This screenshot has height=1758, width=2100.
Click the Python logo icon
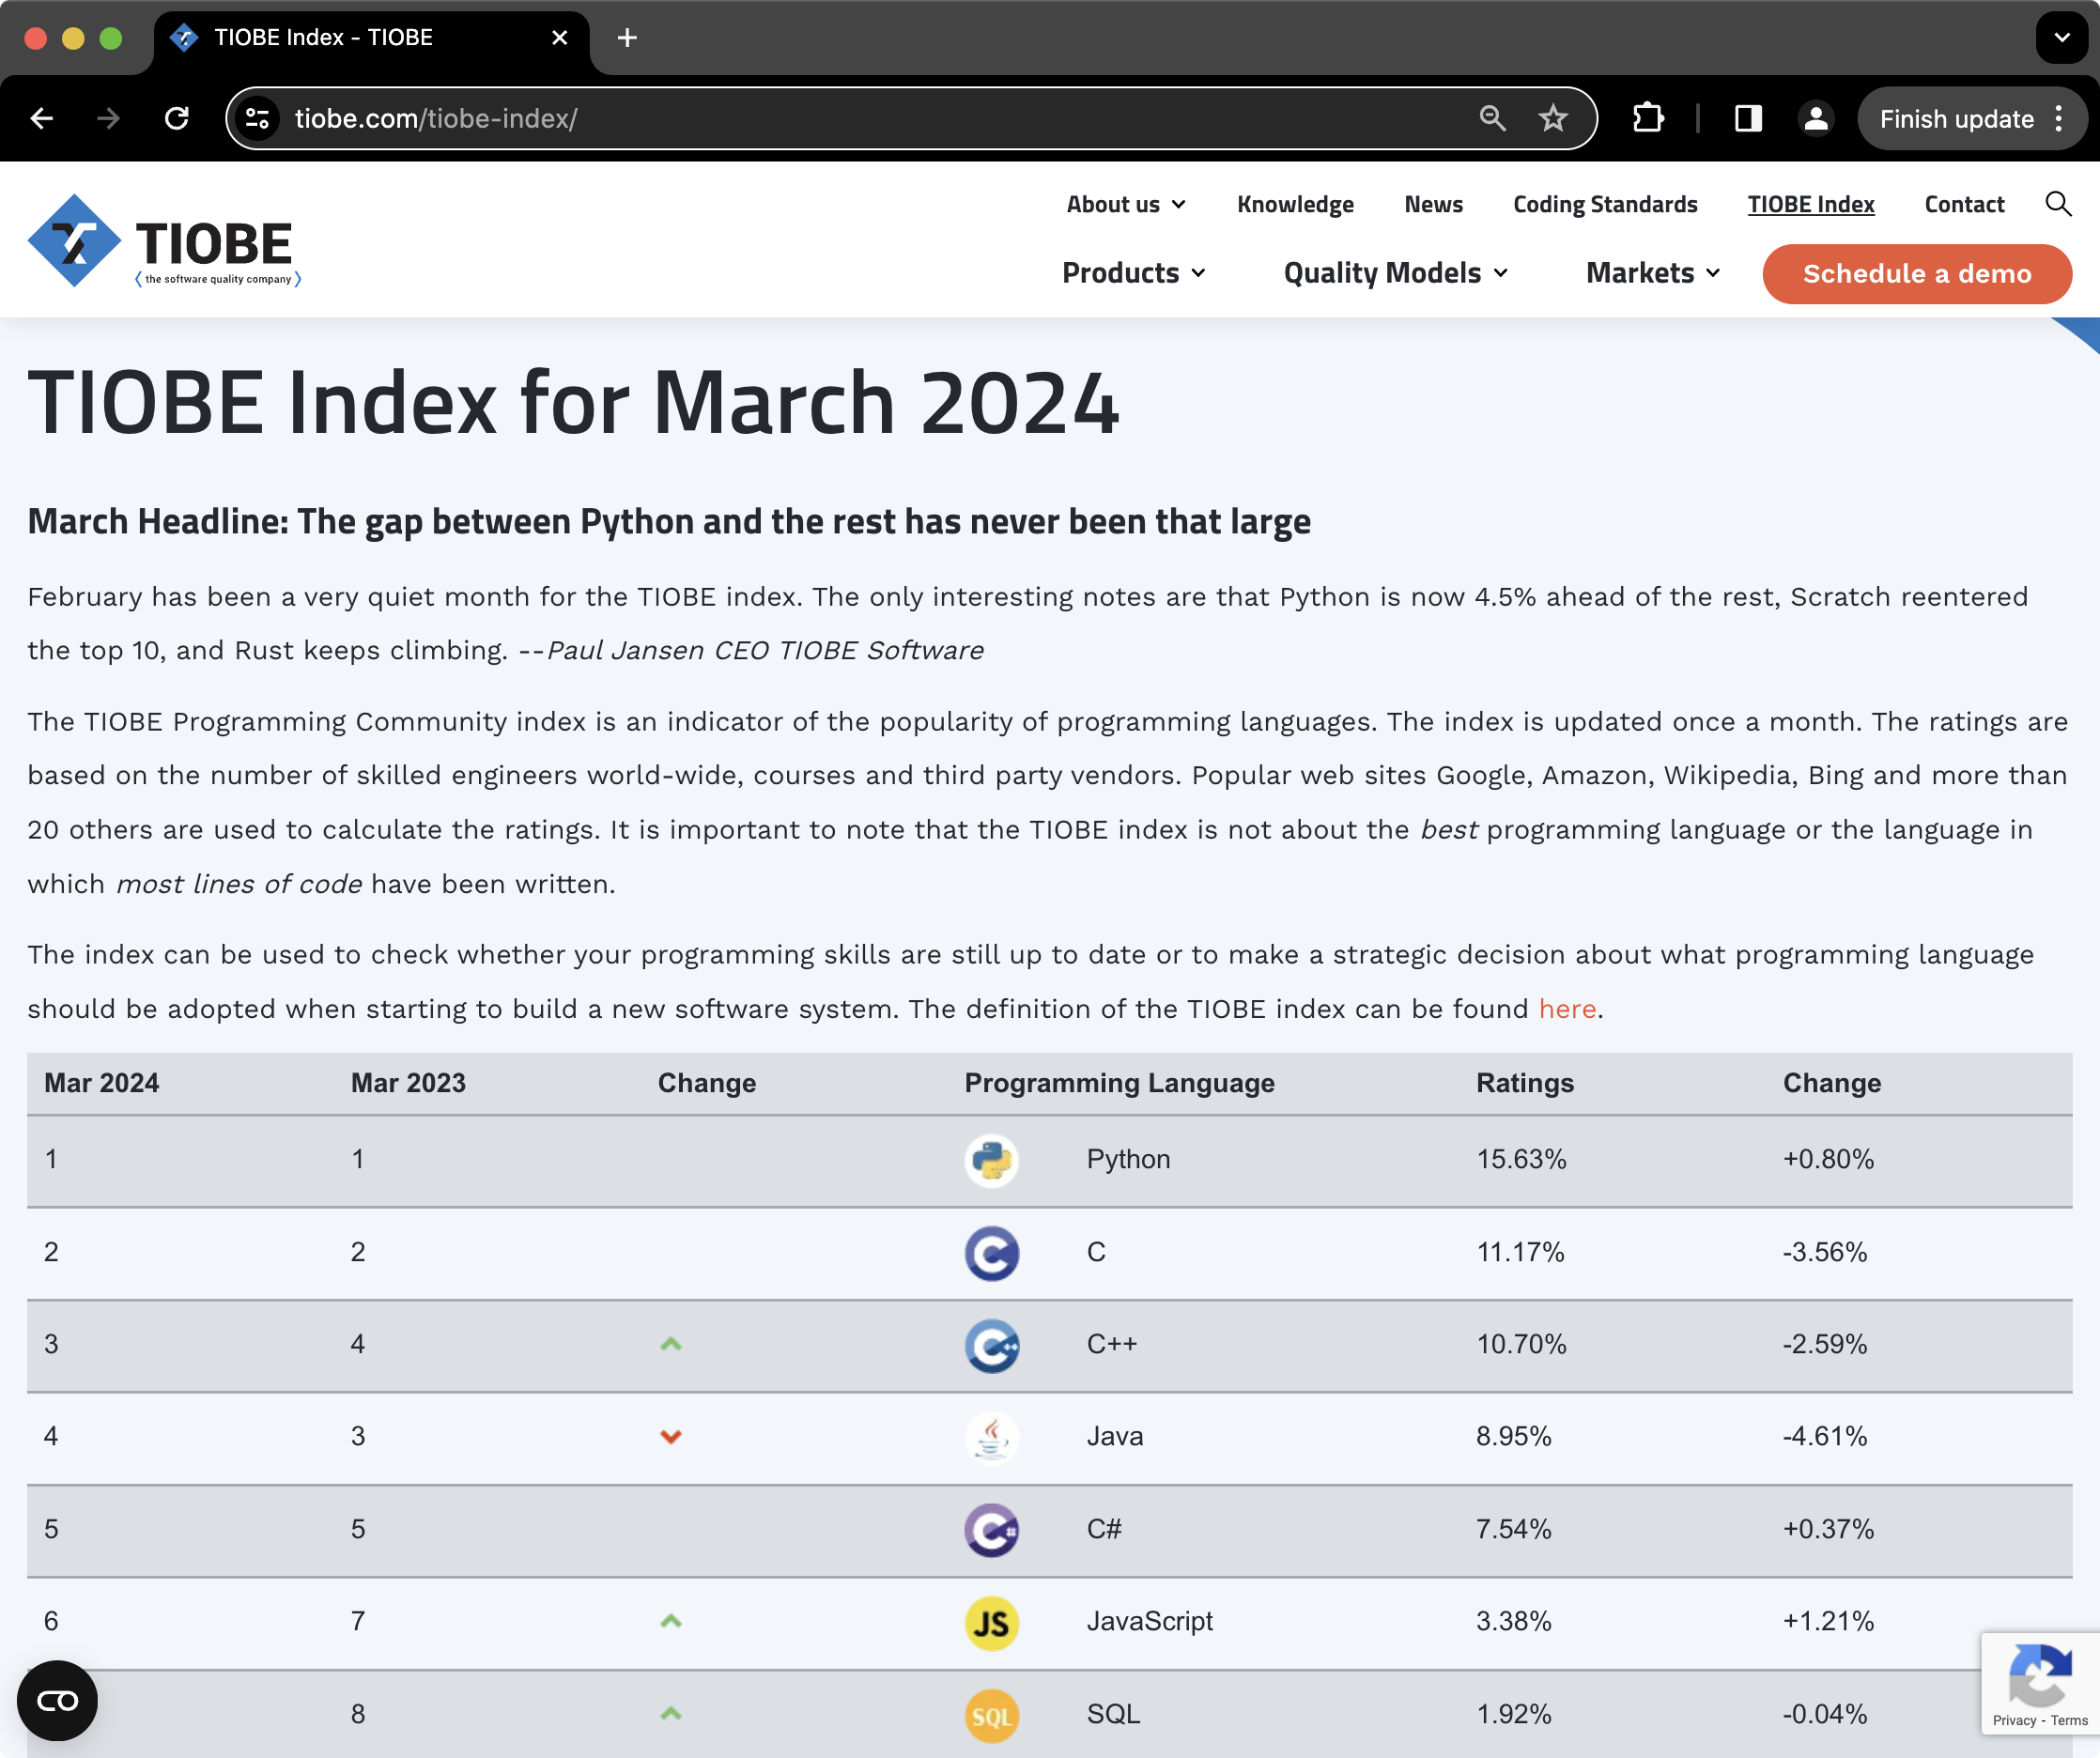click(992, 1160)
